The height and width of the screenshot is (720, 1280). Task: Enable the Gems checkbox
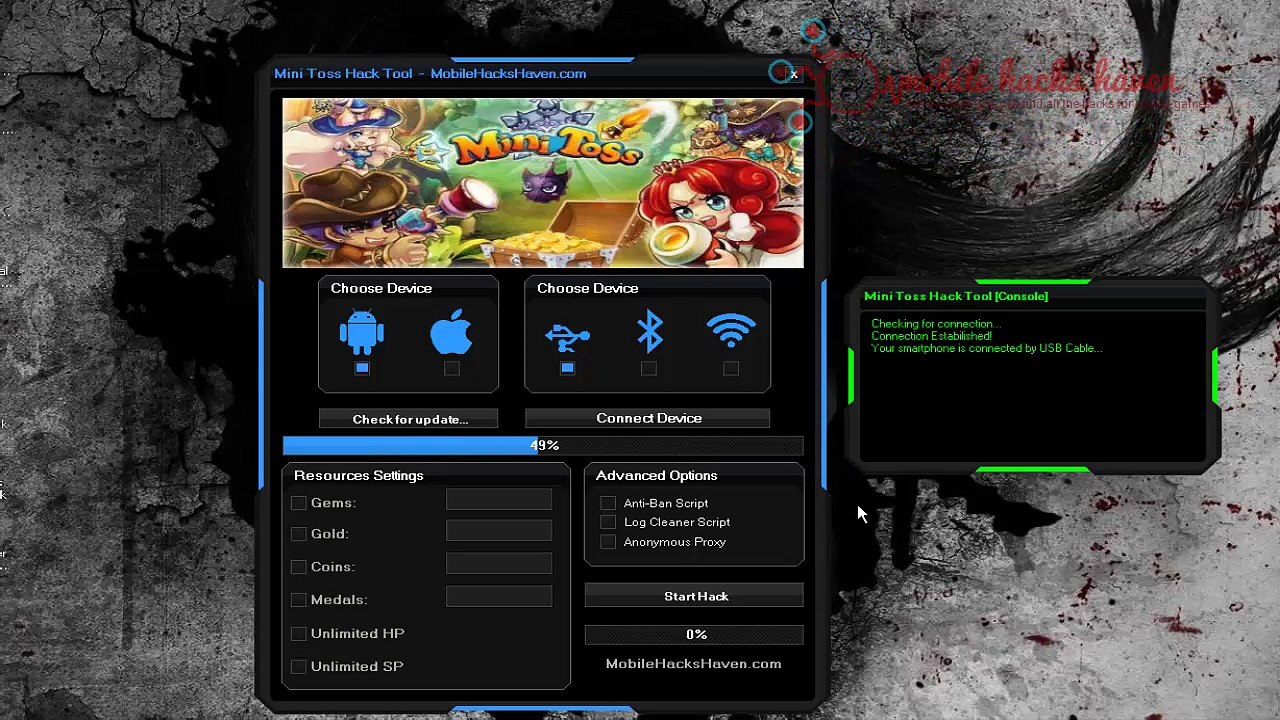point(299,503)
